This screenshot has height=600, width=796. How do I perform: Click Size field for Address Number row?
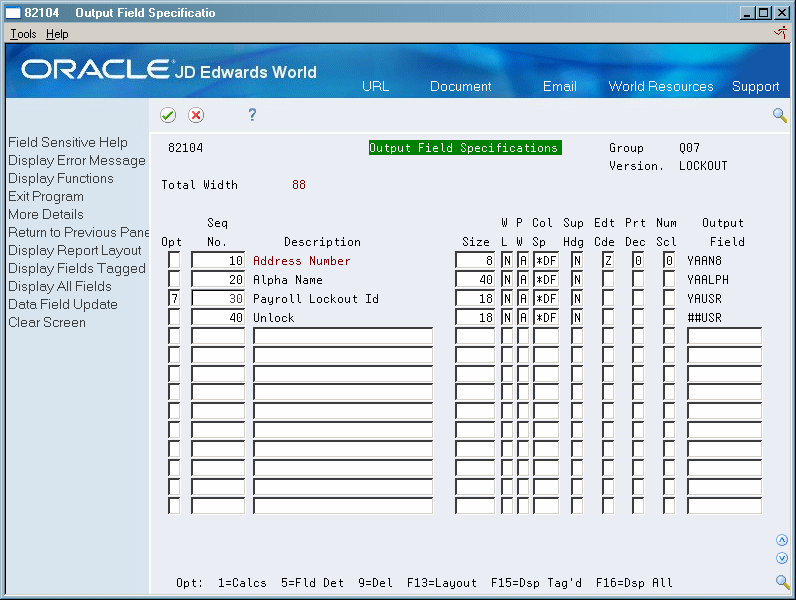(x=475, y=260)
